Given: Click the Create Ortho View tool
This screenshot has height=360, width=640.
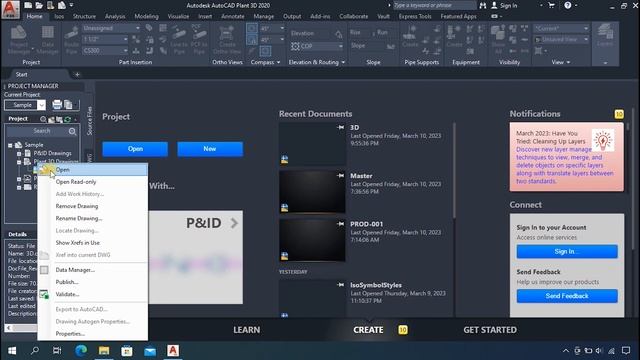Looking at the screenshot, I should (227, 40).
